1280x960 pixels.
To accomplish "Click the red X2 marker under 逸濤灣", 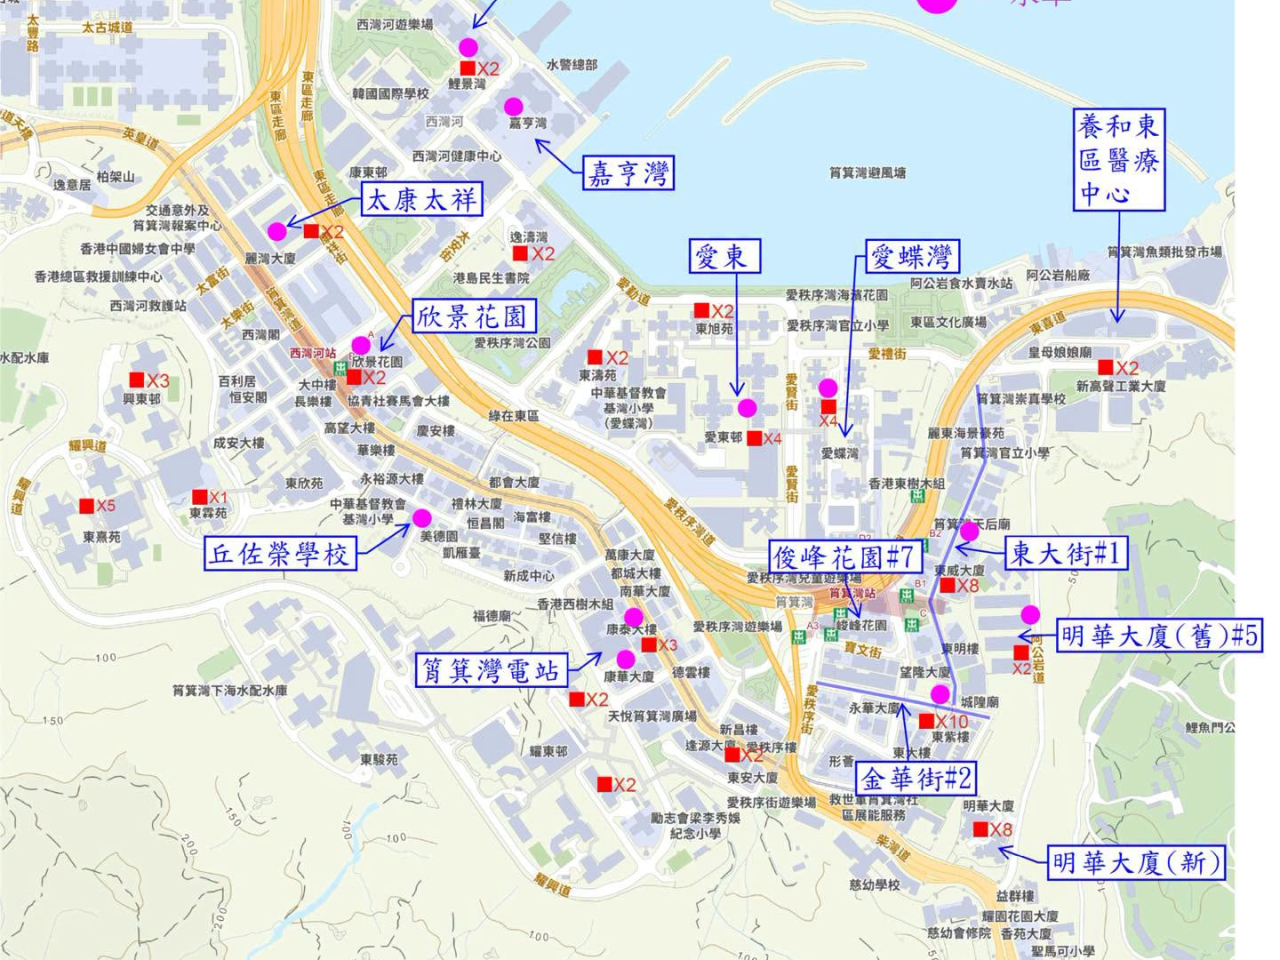I will pyautogui.click(x=522, y=254).
